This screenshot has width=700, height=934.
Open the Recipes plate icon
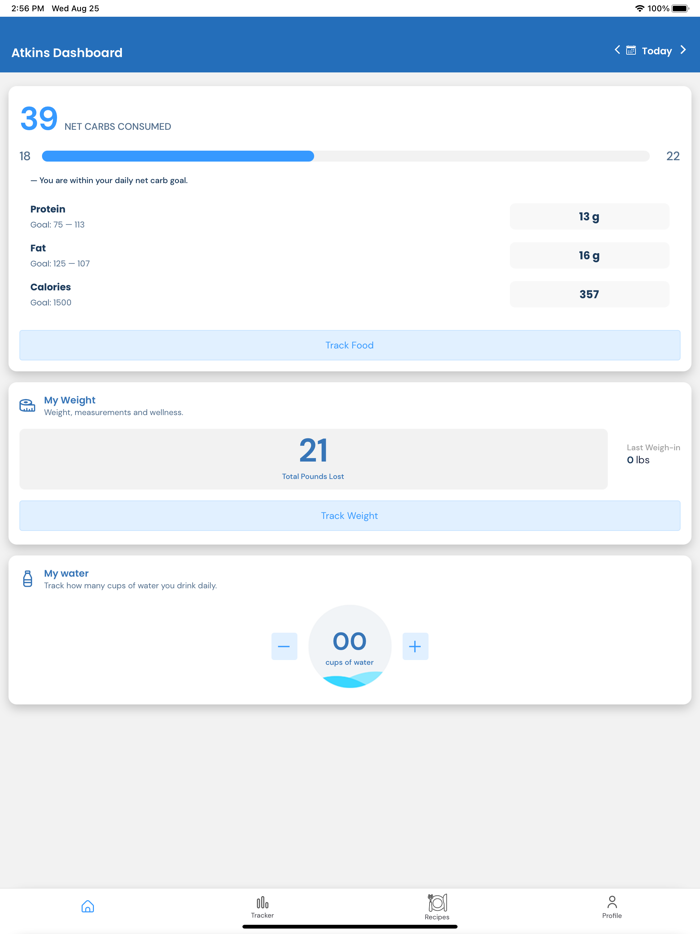pyautogui.click(x=437, y=901)
